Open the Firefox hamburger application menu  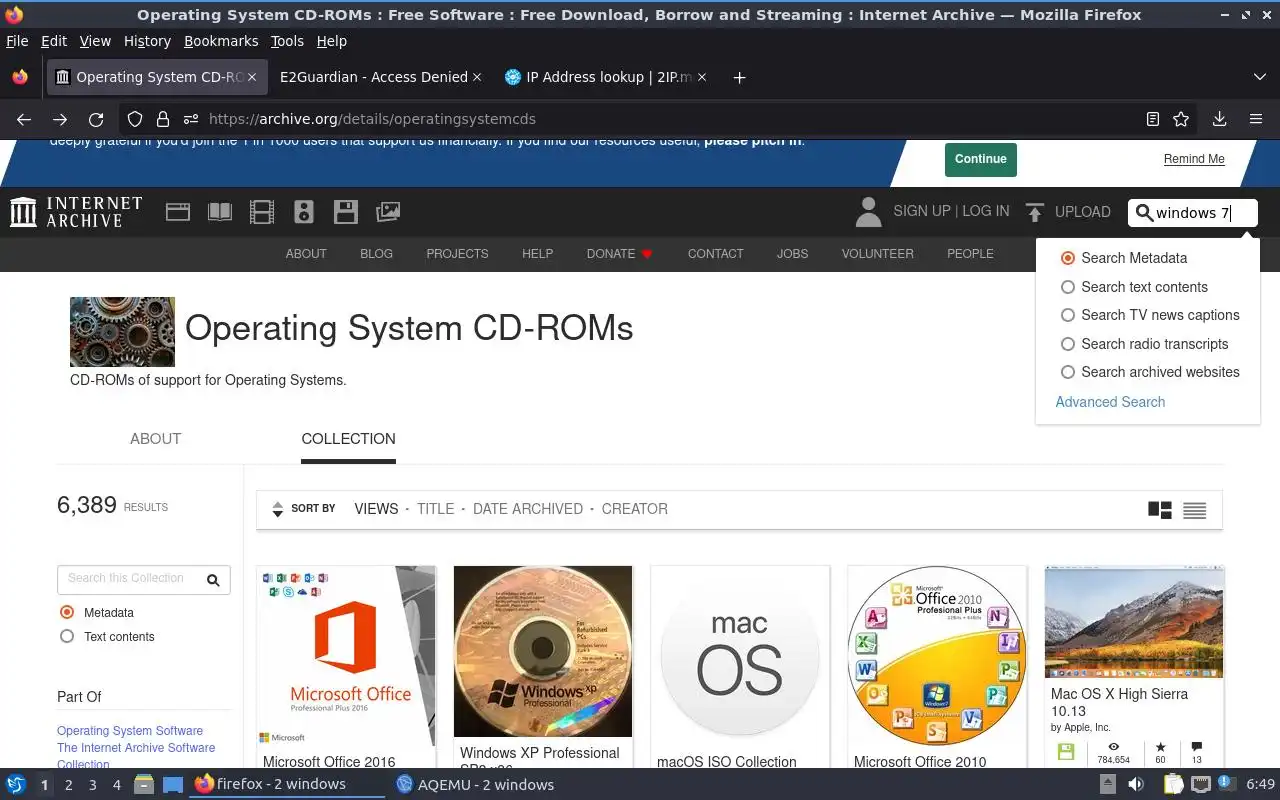(x=1256, y=119)
